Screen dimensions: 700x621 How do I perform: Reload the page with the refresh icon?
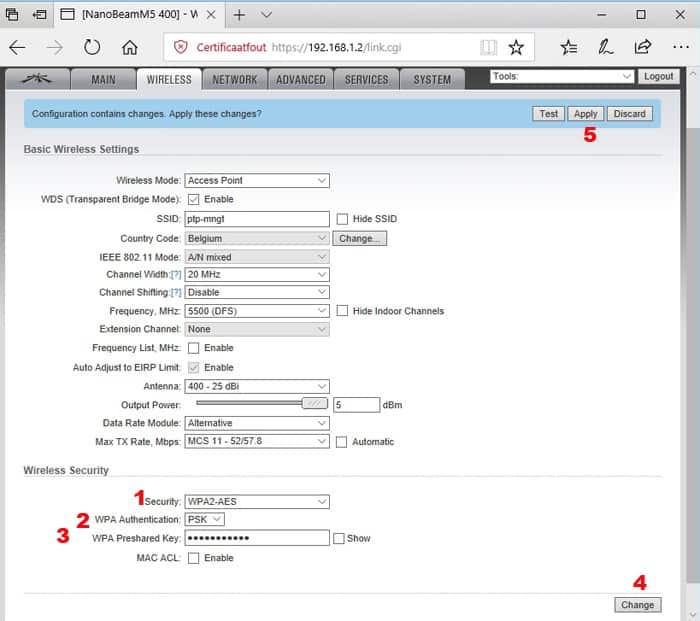tap(92, 47)
